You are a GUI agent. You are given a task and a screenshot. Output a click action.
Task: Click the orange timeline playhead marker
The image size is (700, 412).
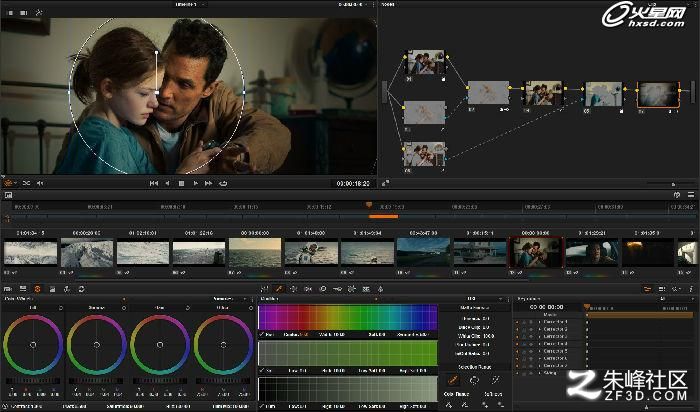369,205
